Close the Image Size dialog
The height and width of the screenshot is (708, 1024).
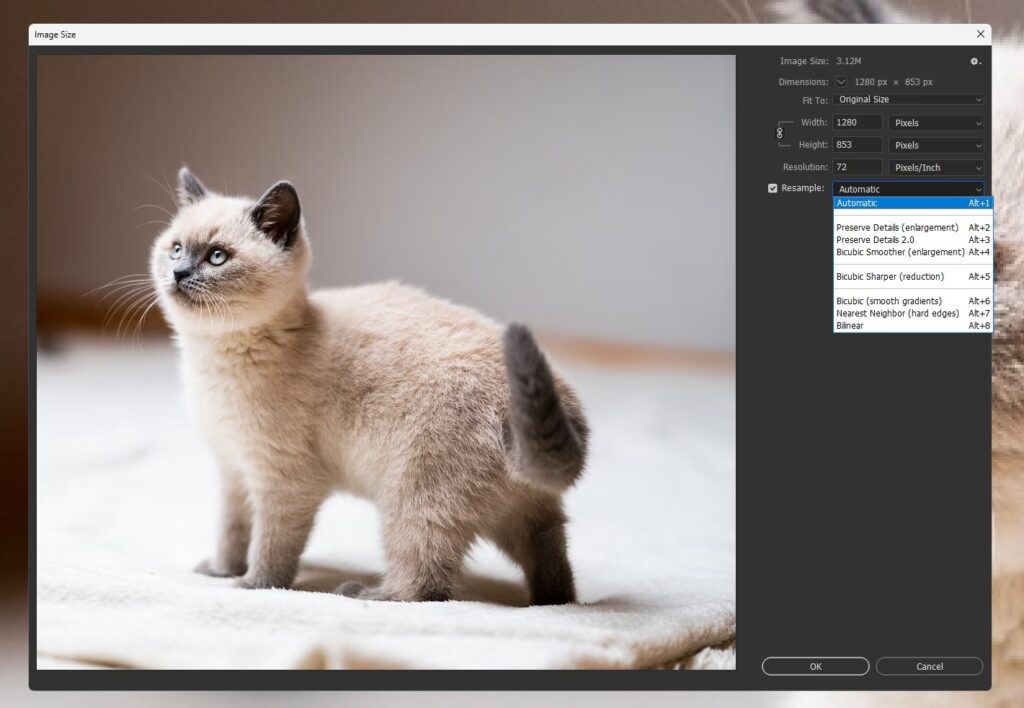point(979,34)
